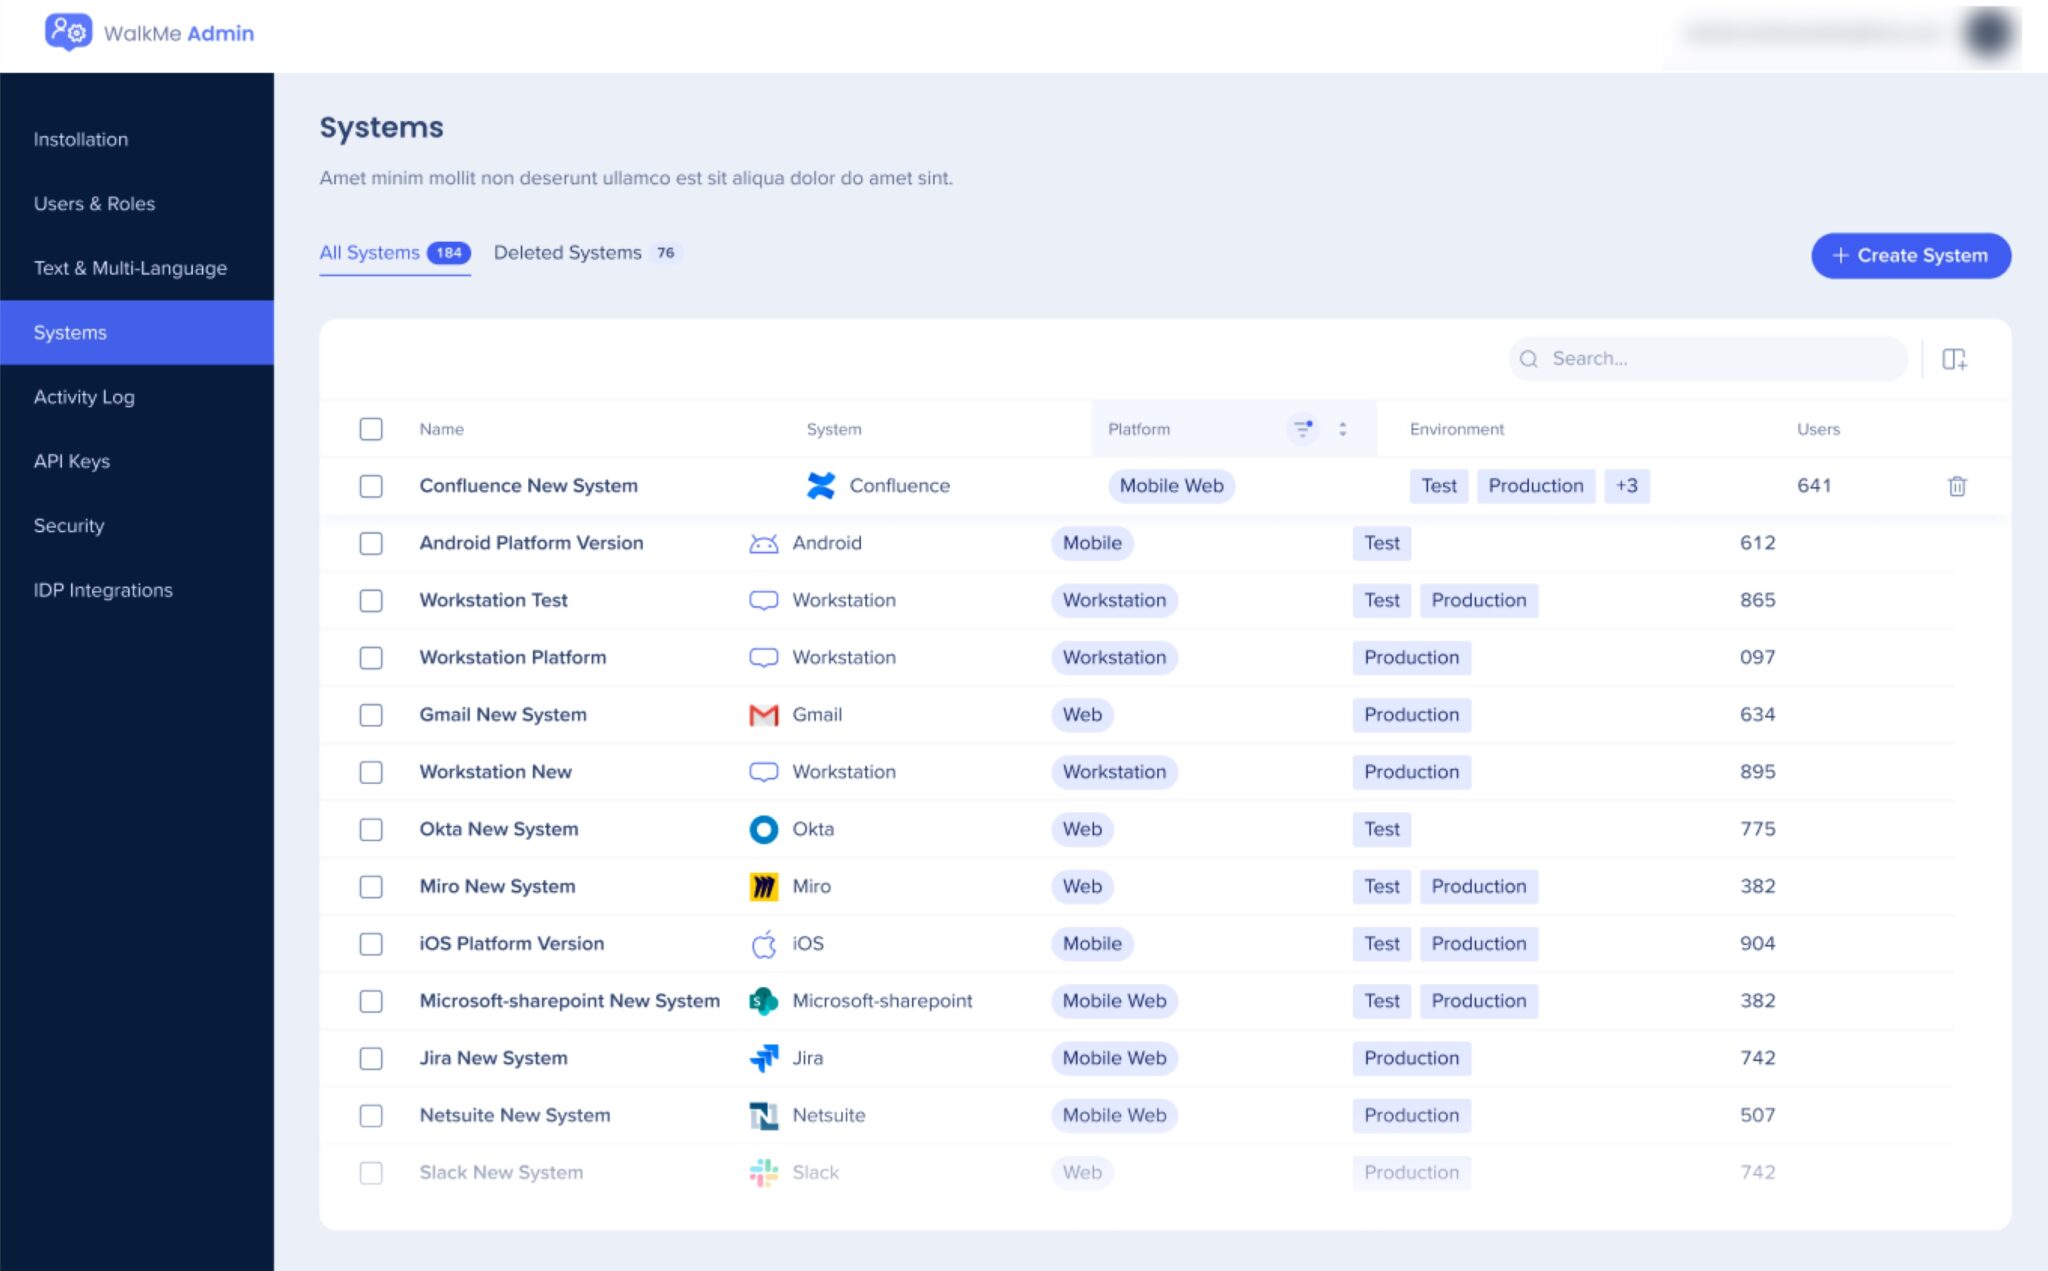Click the delete trash icon for Confluence New System
The image size is (2048, 1271).
click(1957, 486)
